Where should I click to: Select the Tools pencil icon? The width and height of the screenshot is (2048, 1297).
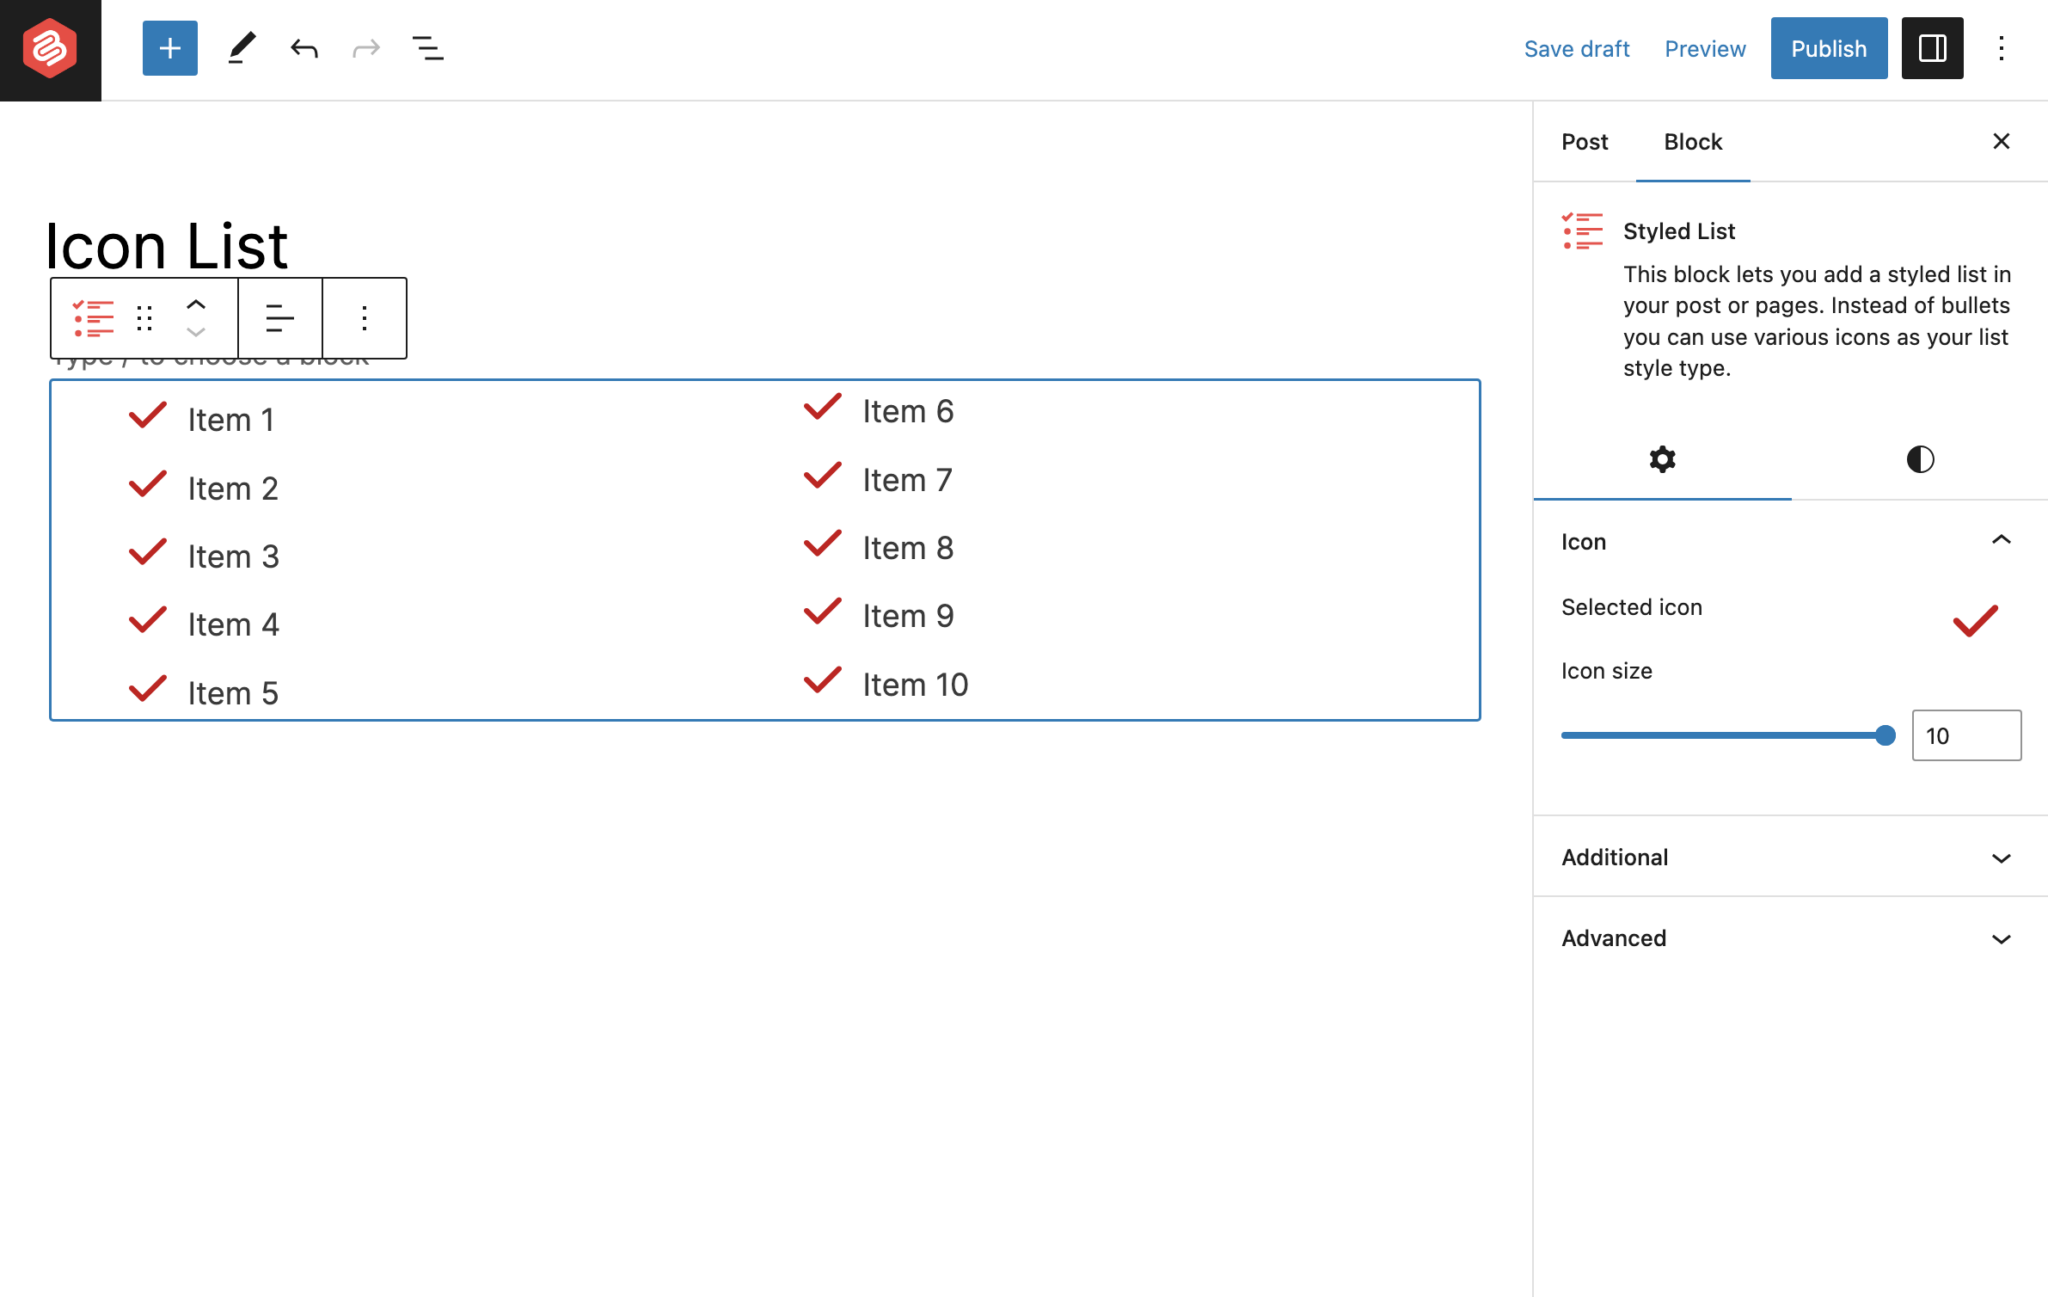coord(241,48)
